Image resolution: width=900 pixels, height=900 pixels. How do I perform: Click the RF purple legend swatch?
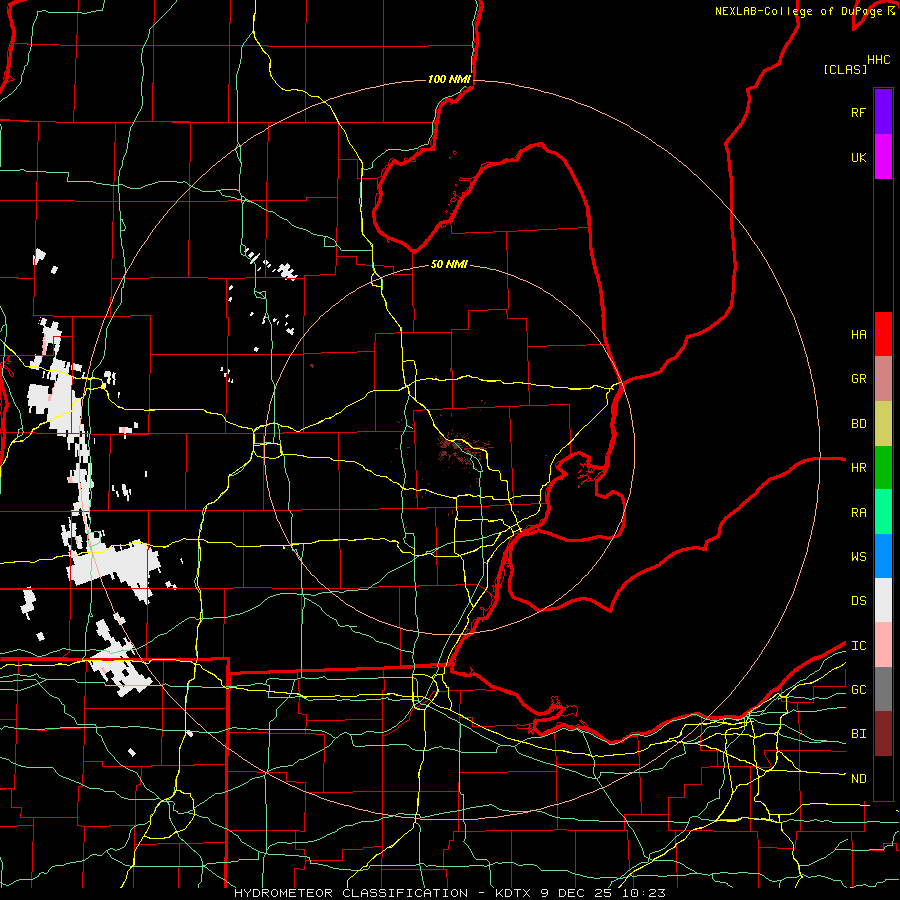pyautogui.click(x=883, y=112)
